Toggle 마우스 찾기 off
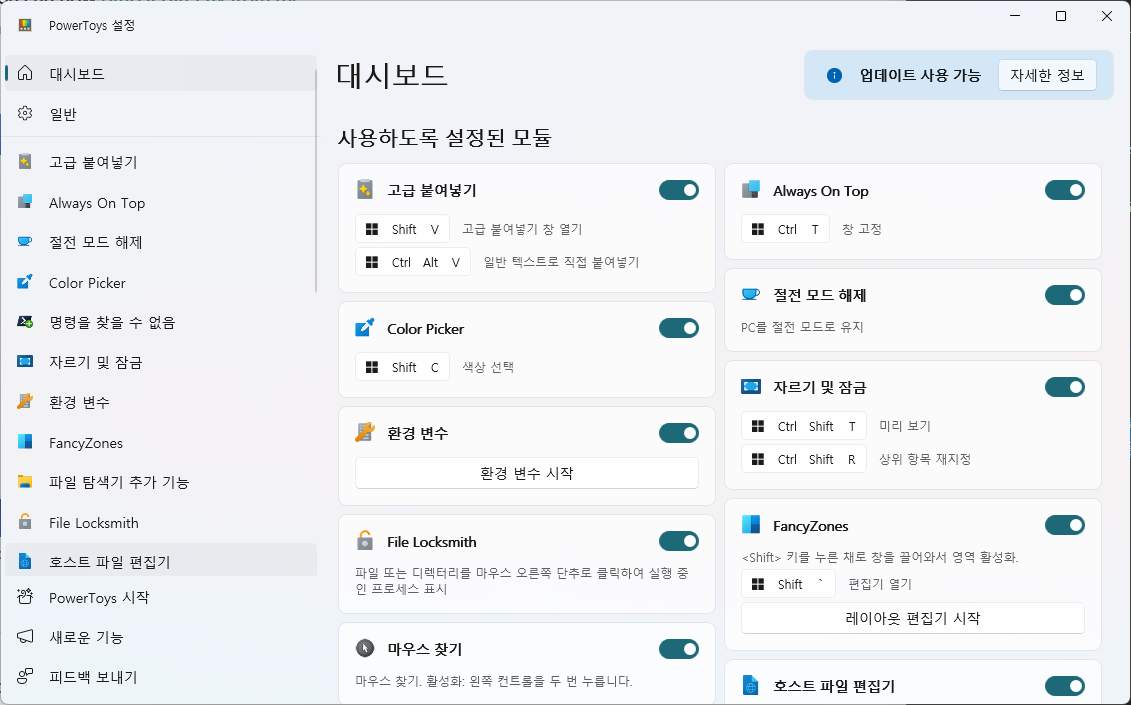 (x=679, y=648)
